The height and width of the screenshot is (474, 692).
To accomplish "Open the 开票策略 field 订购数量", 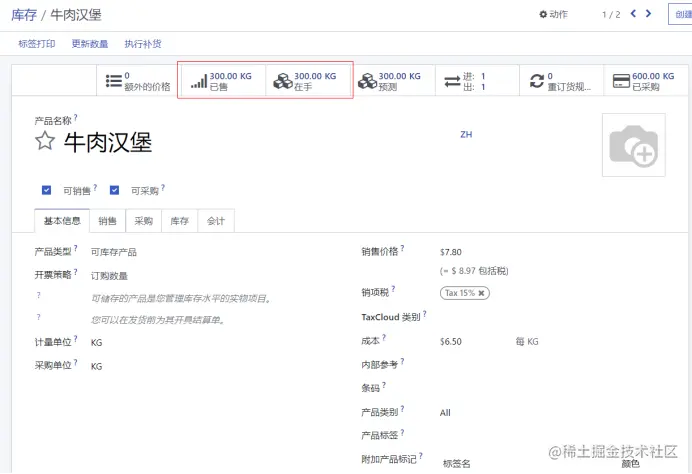I will 109,276.
